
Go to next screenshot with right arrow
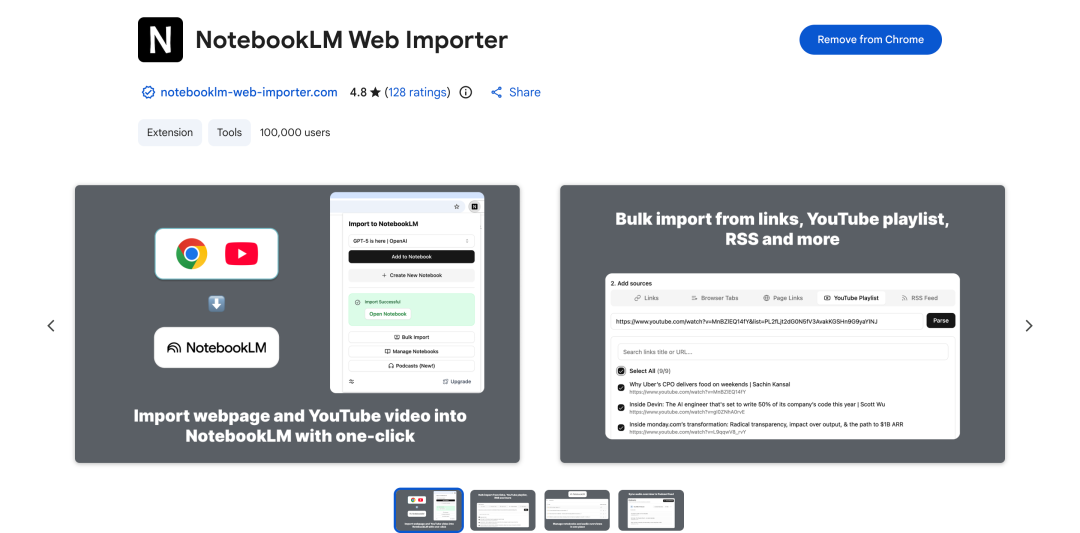pos(1028,326)
